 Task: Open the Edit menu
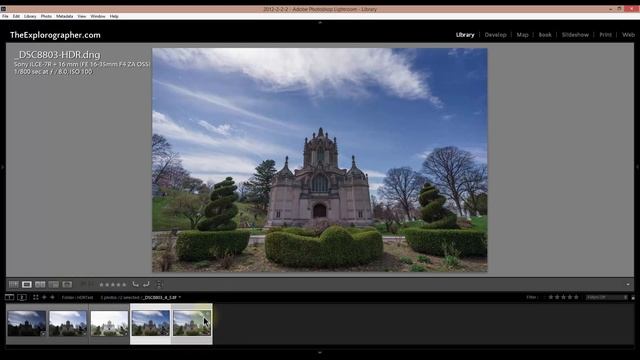pos(16,16)
